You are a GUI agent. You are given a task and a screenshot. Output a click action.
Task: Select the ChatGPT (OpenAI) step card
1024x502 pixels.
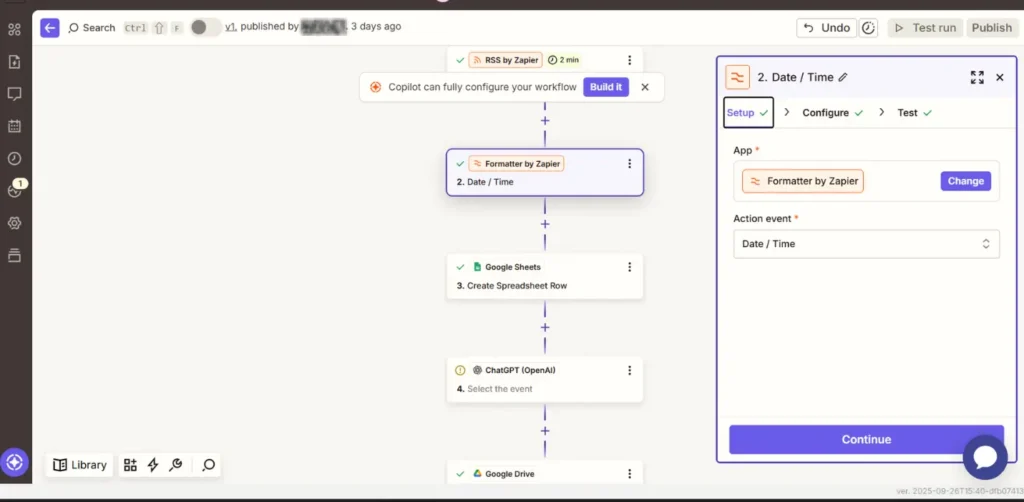click(545, 379)
